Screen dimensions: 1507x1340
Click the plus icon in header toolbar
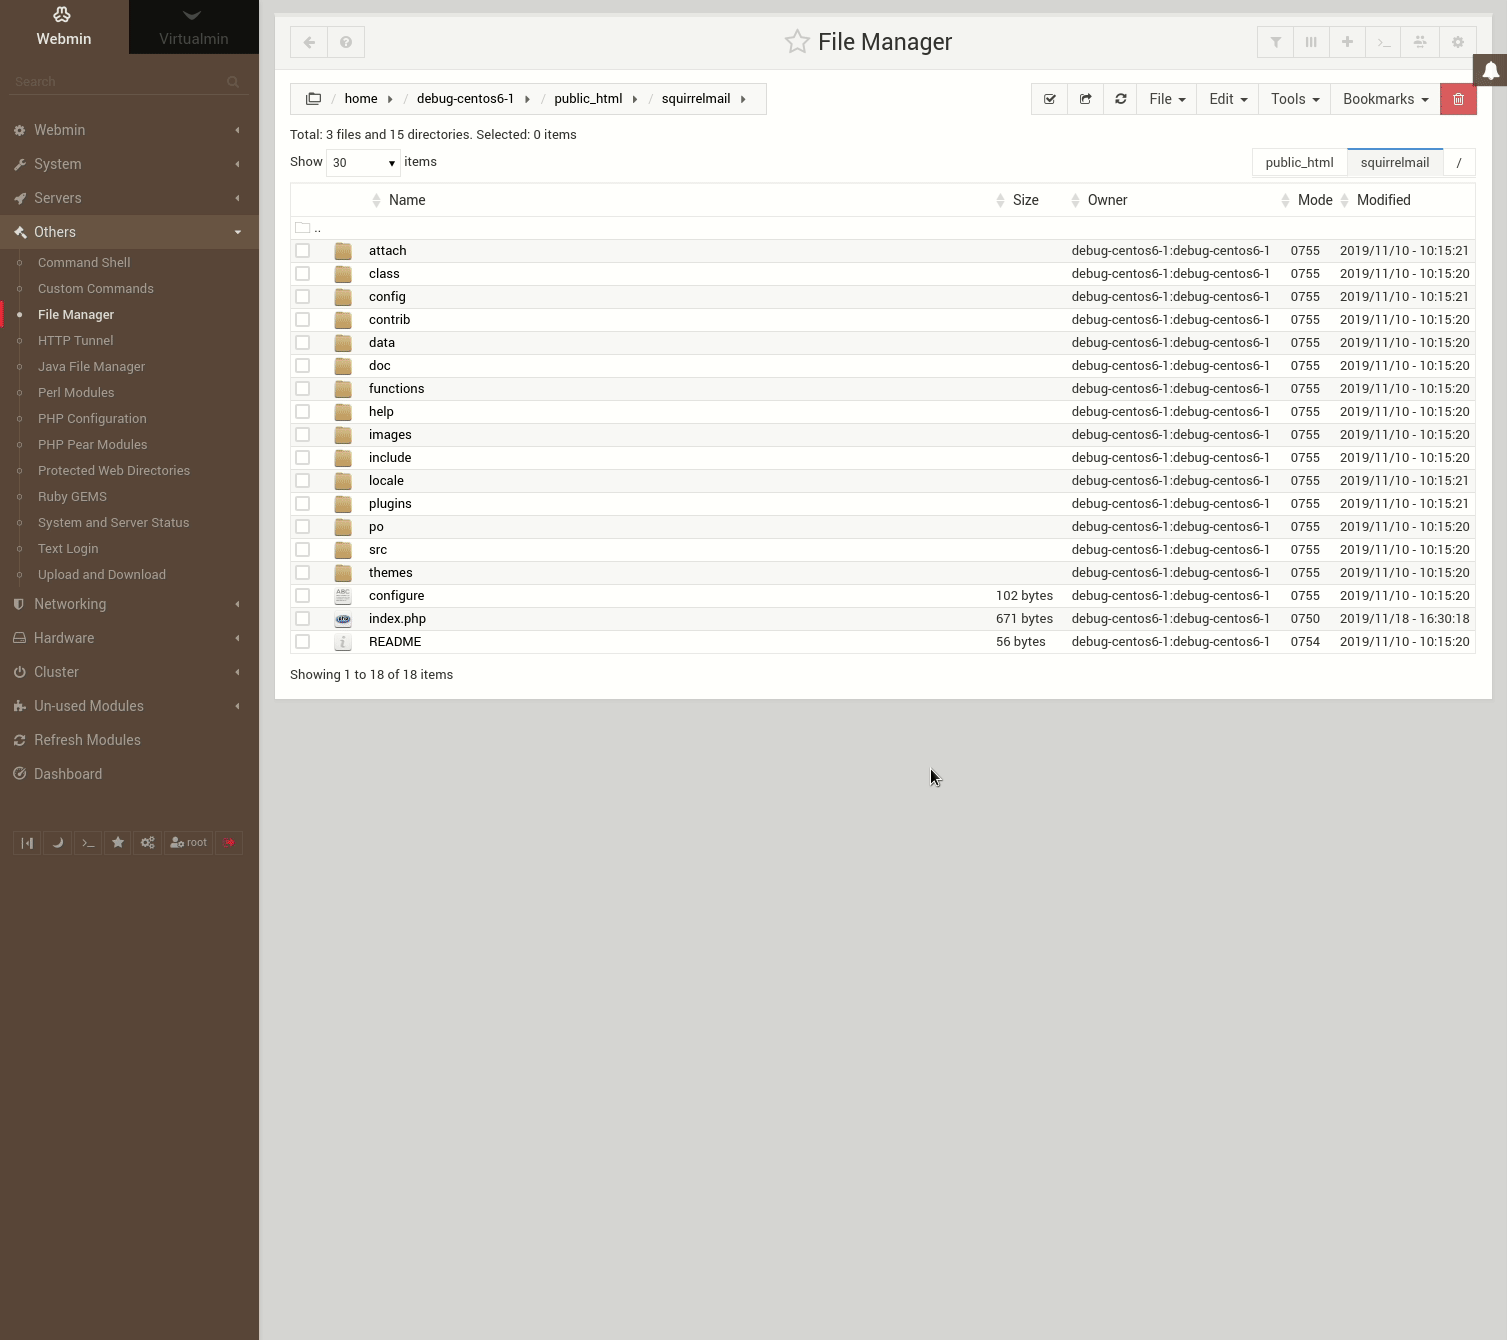[x=1347, y=42]
